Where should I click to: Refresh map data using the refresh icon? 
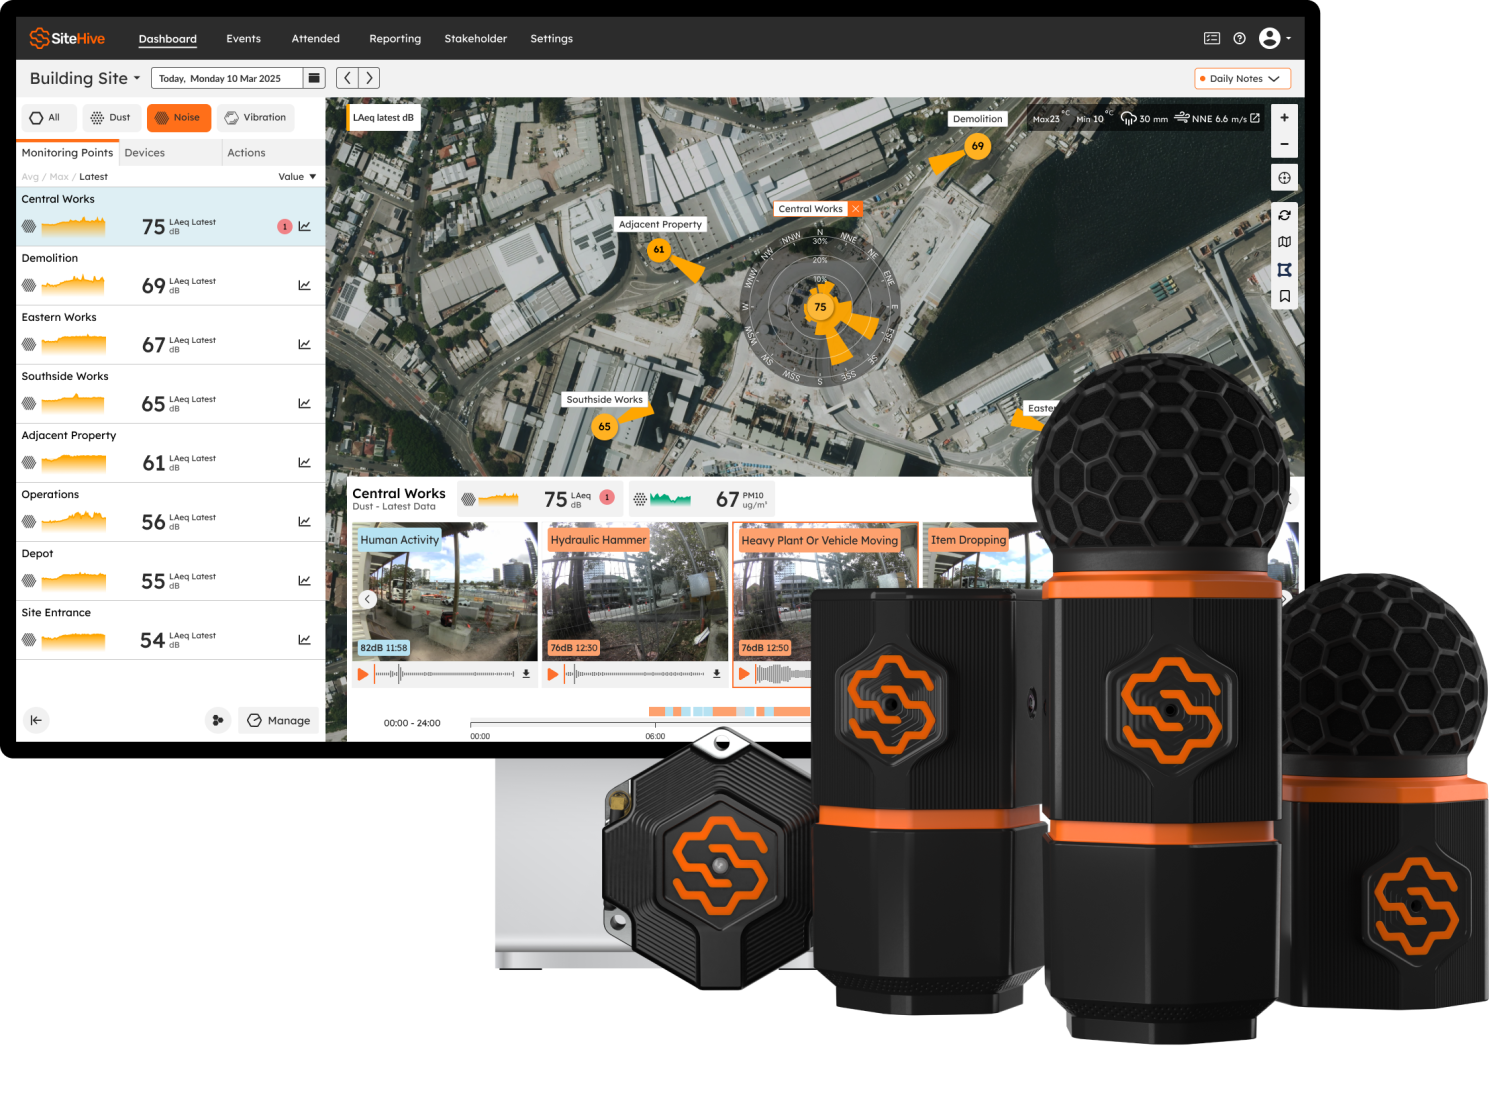(x=1284, y=215)
